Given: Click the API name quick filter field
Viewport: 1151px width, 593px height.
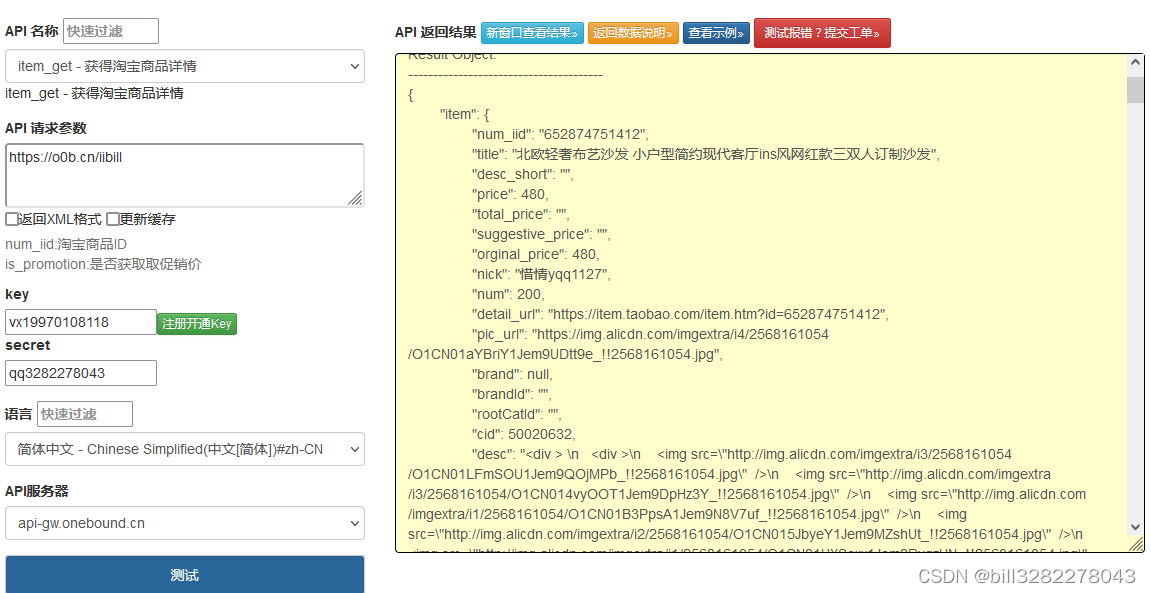Looking at the screenshot, I should pos(111,31).
